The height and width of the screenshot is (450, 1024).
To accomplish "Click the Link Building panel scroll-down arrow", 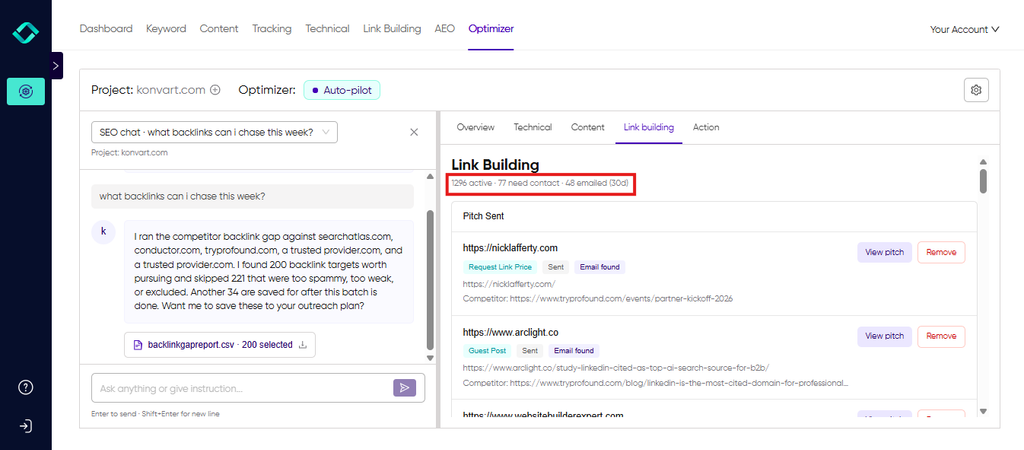I will [x=984, y=411].
